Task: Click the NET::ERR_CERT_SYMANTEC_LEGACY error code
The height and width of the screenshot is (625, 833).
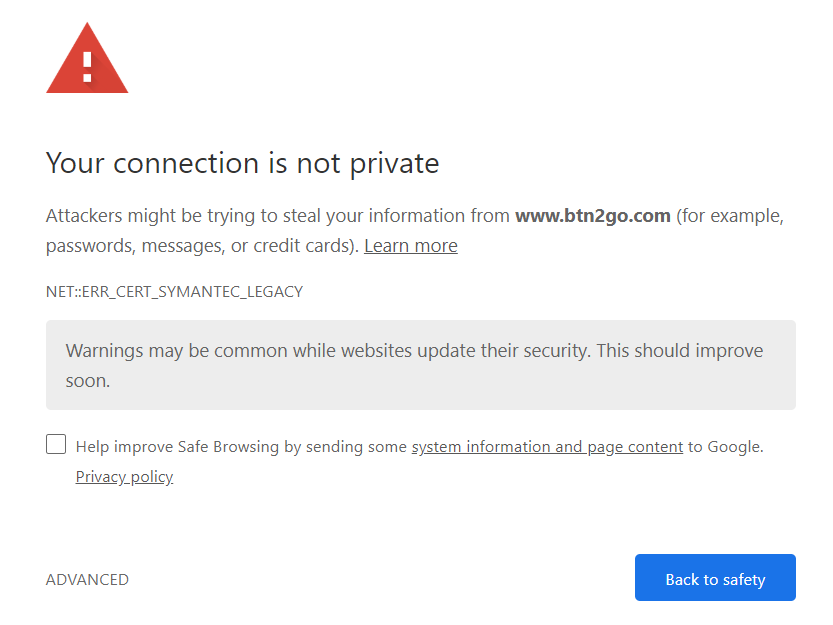Action: point(174,292)
